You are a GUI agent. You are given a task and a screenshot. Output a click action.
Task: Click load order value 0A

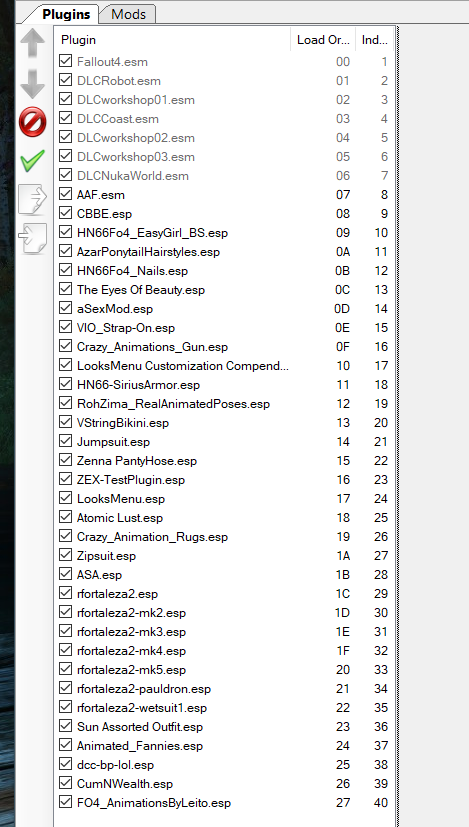pos(343,252)
